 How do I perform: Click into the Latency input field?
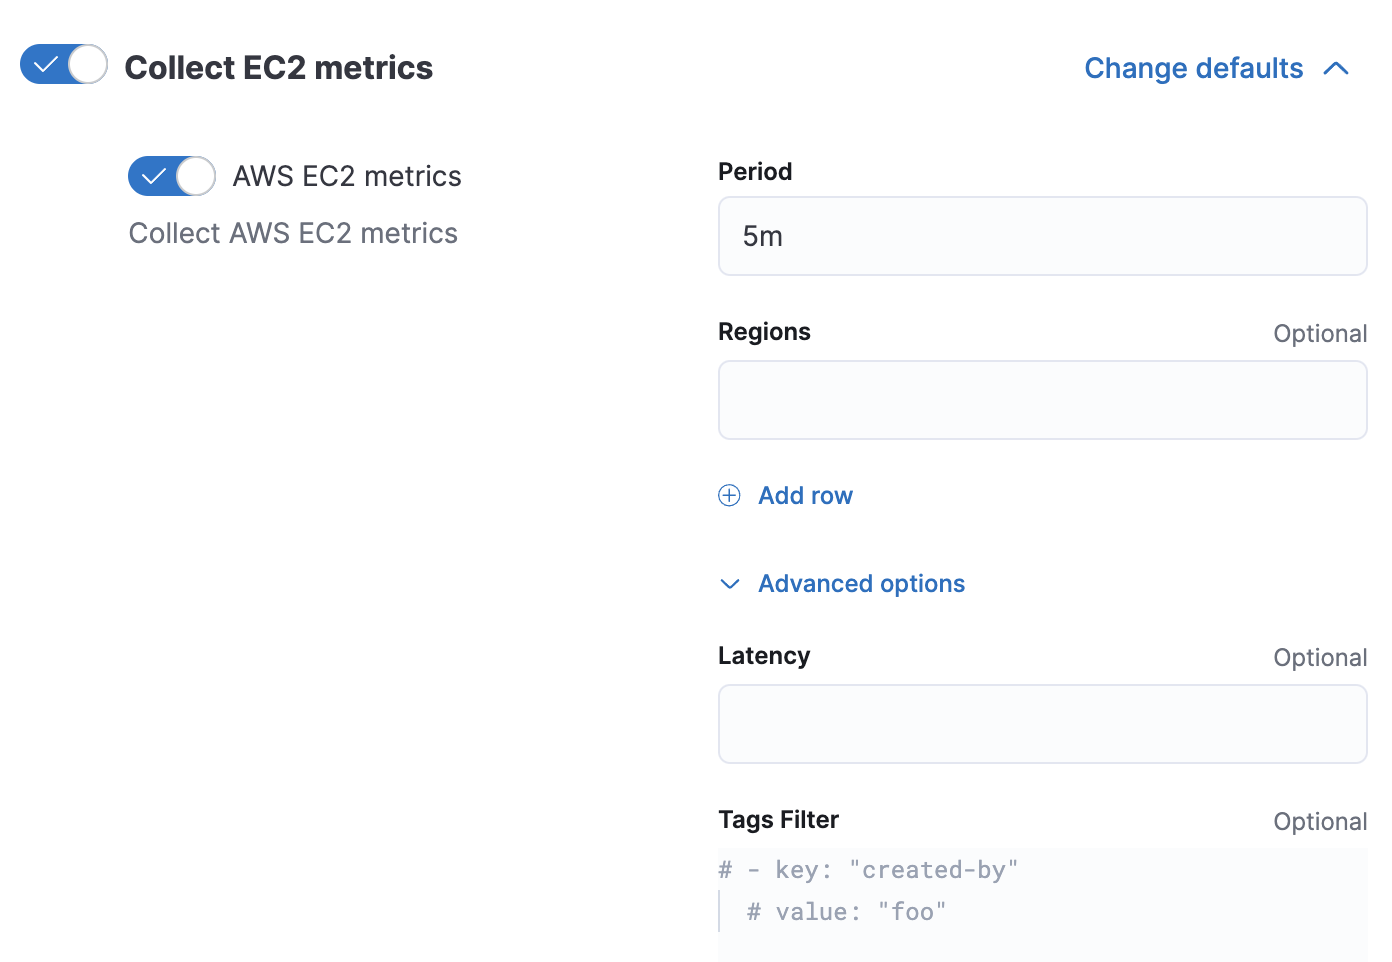point(1042,724)
